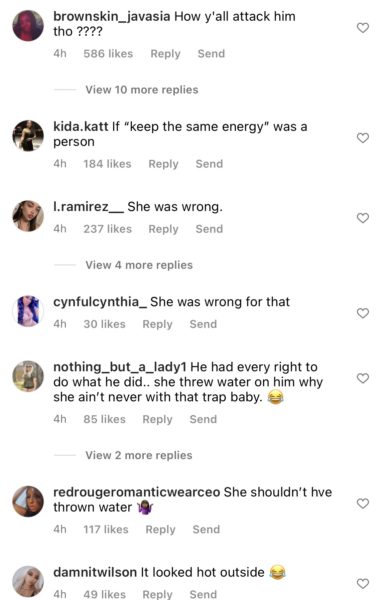Like damnitwilson's "looked hot outside" comment

point(363,583)
